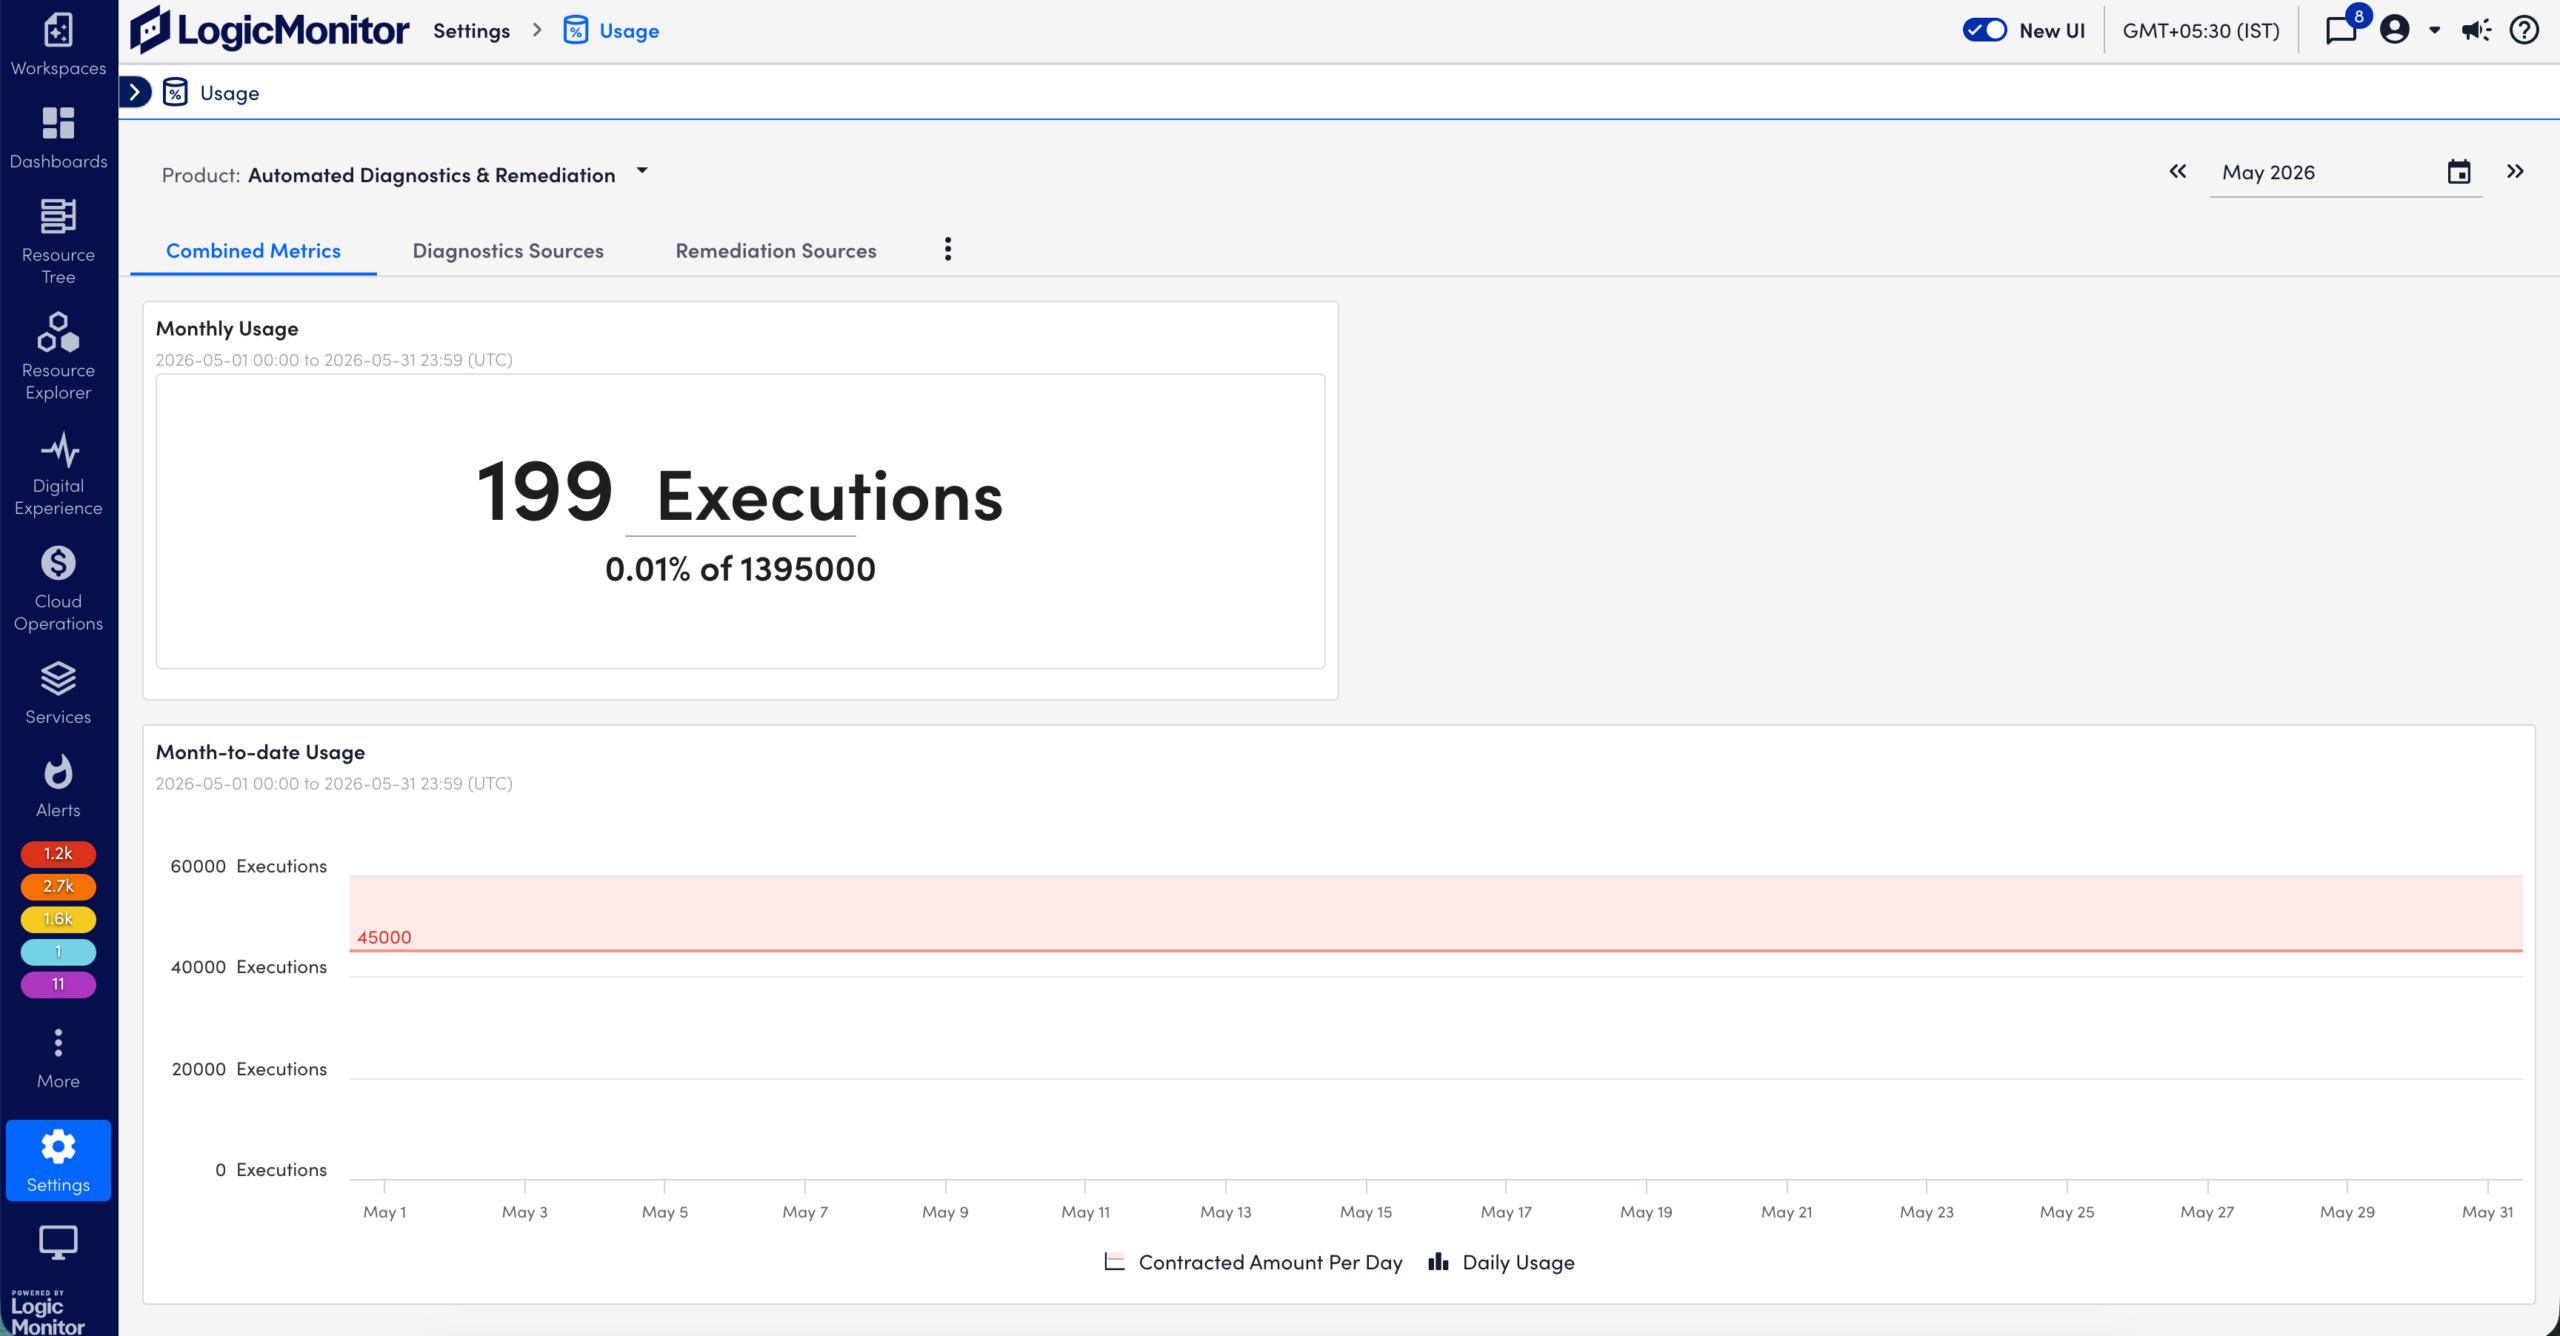Viewport: 2560px width, 1336px height.
Task: Toggle Daily Usage legend series
Action: (x=1501, y=1262)
